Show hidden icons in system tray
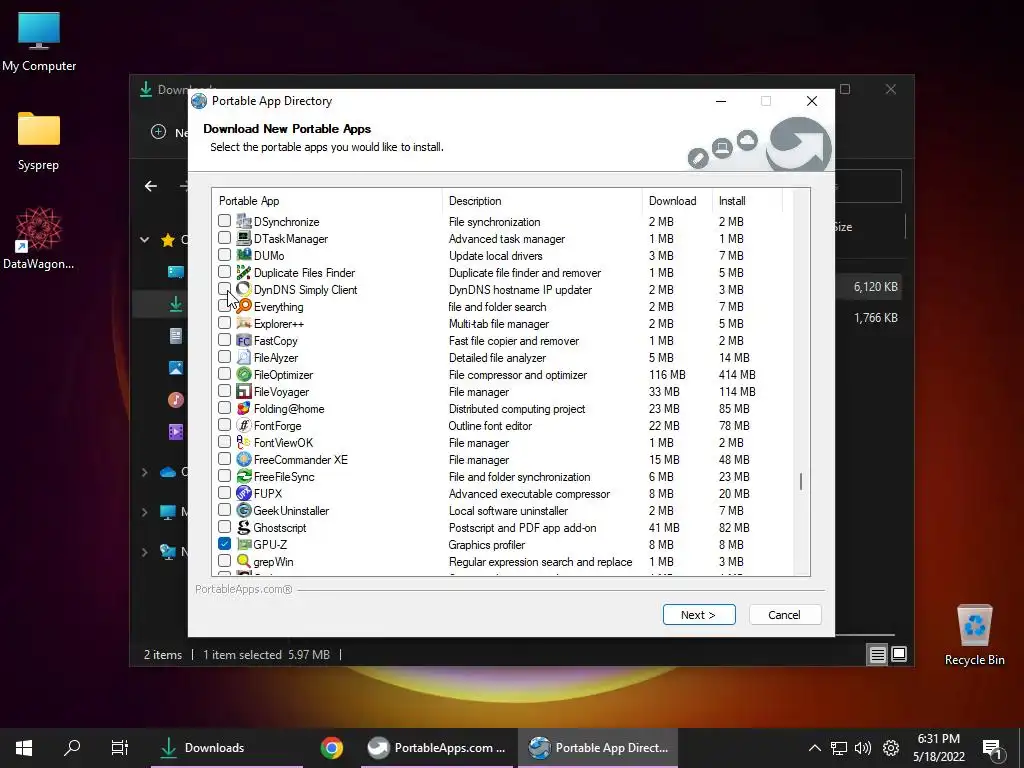 814,748
